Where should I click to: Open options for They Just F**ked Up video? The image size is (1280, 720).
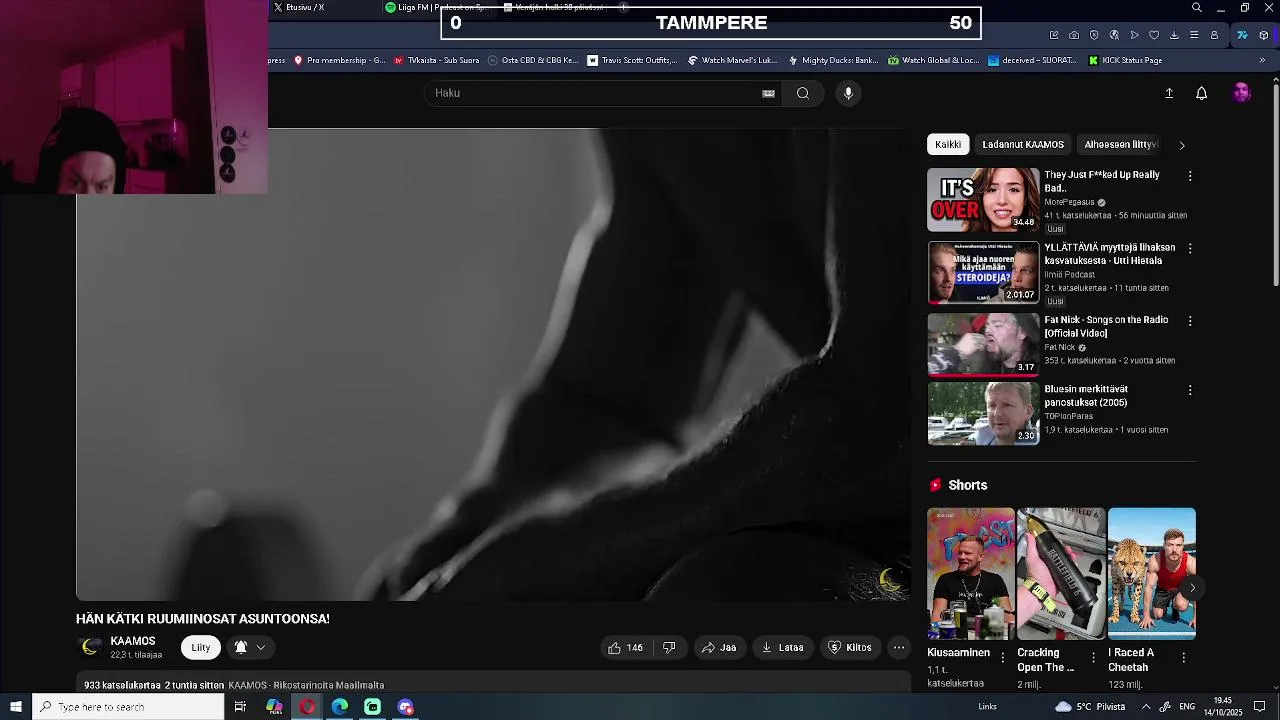[x=1190, y=176]
